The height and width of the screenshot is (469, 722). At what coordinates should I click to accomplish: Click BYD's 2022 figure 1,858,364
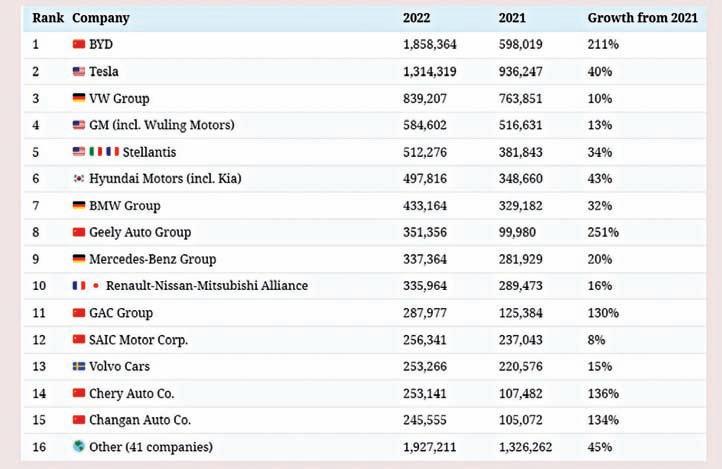430,45
